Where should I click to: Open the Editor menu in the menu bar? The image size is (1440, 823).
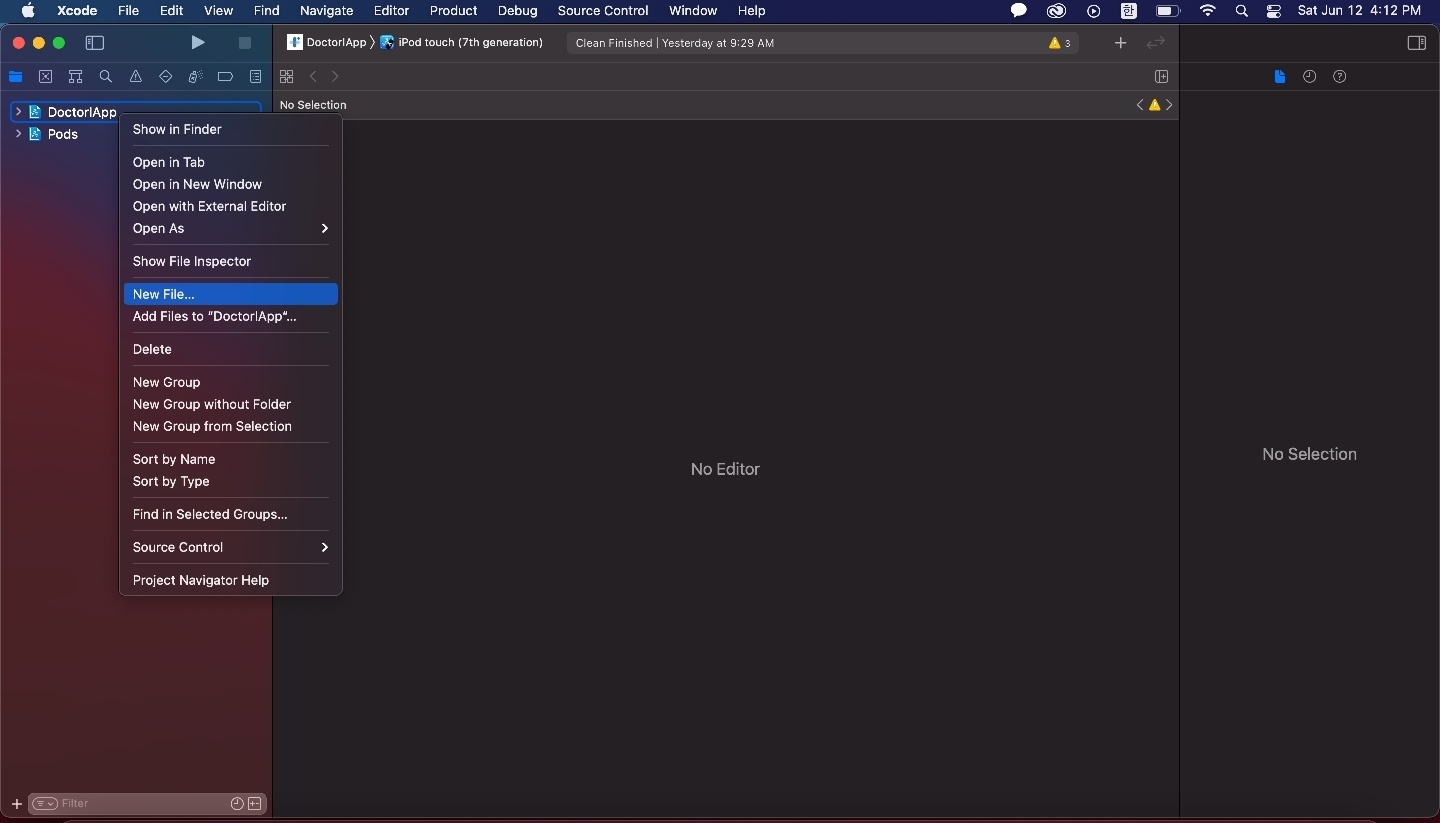click(x=391, y=11)
